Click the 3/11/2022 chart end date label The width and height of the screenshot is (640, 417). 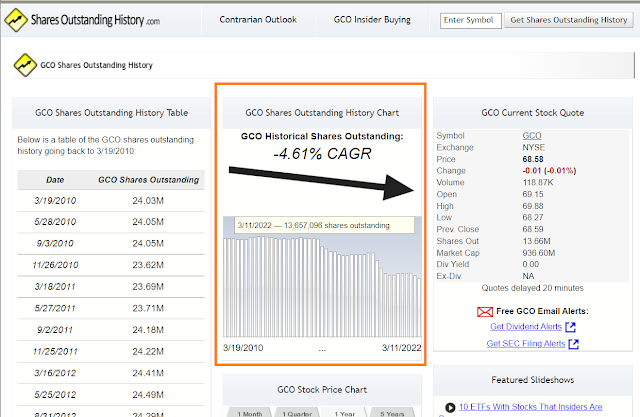coord(401,348)
